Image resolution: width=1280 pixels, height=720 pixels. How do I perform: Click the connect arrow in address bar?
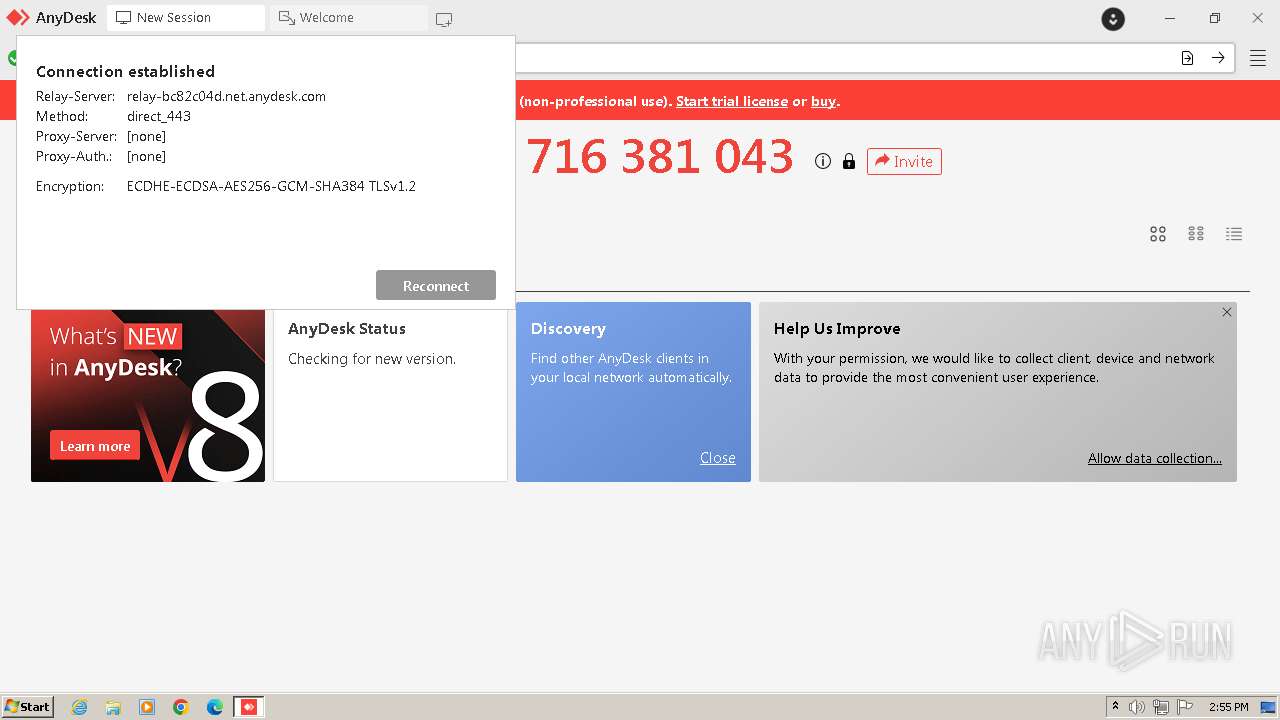click(1218, 58)
